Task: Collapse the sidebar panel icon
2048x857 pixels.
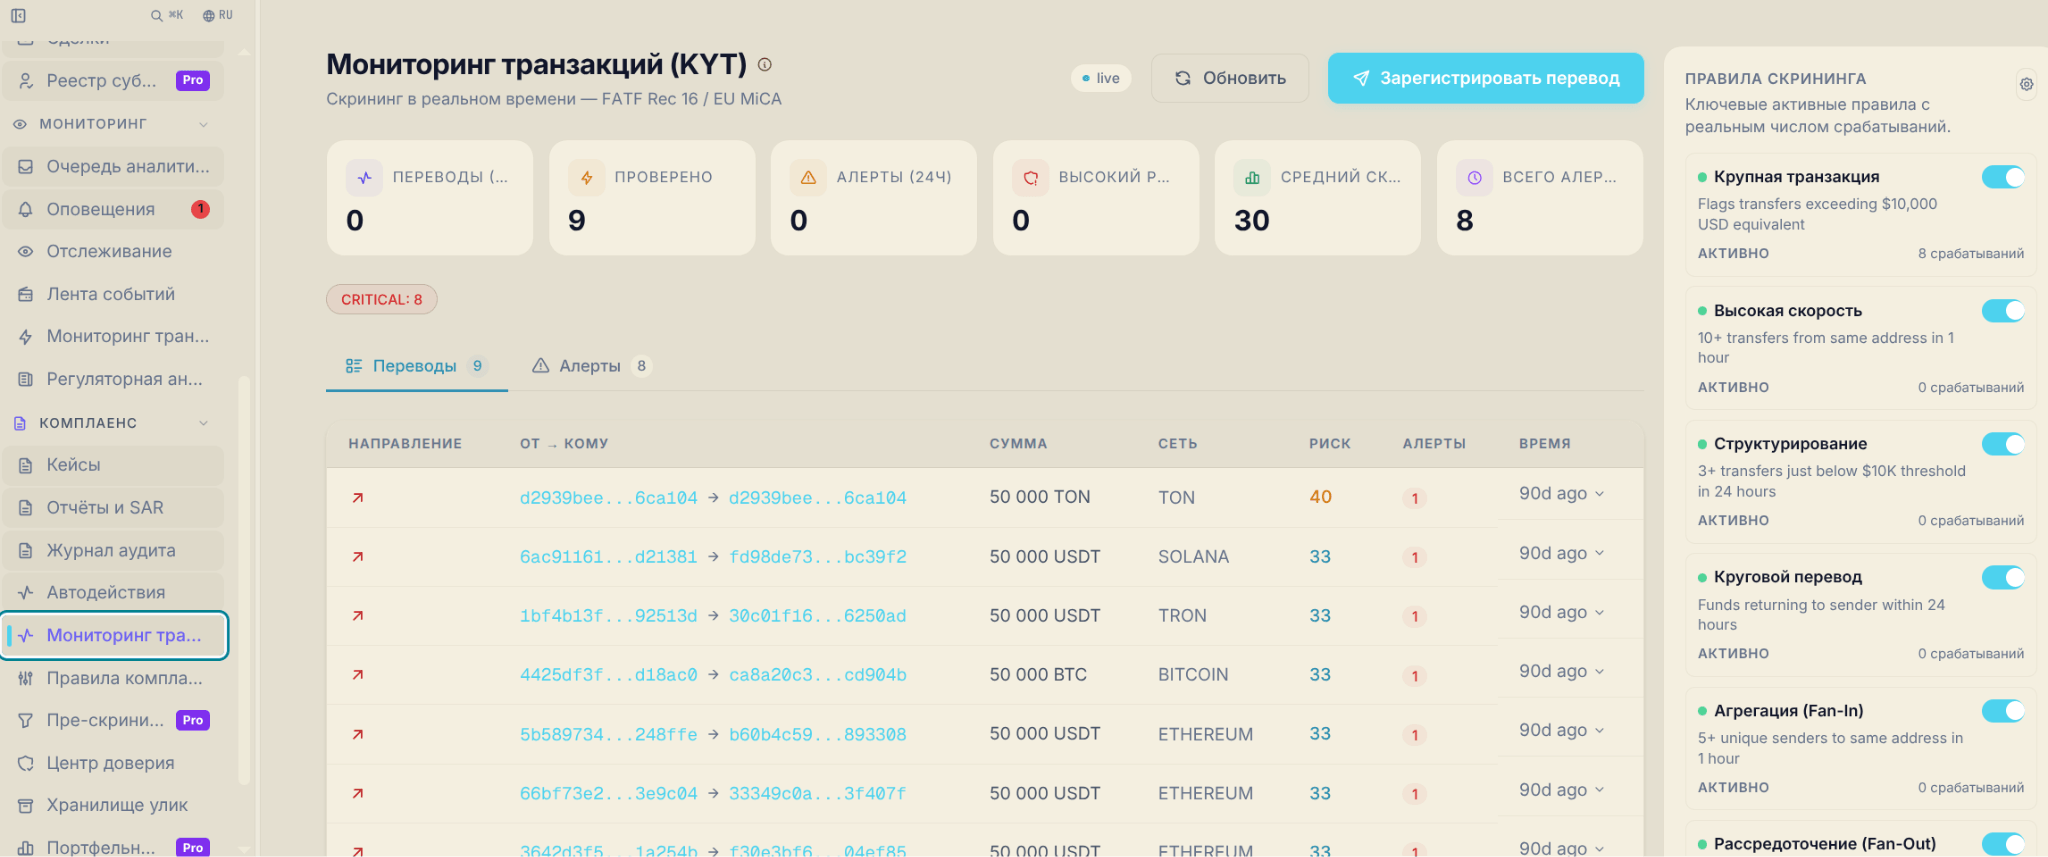Action: [x=18, y=15]
